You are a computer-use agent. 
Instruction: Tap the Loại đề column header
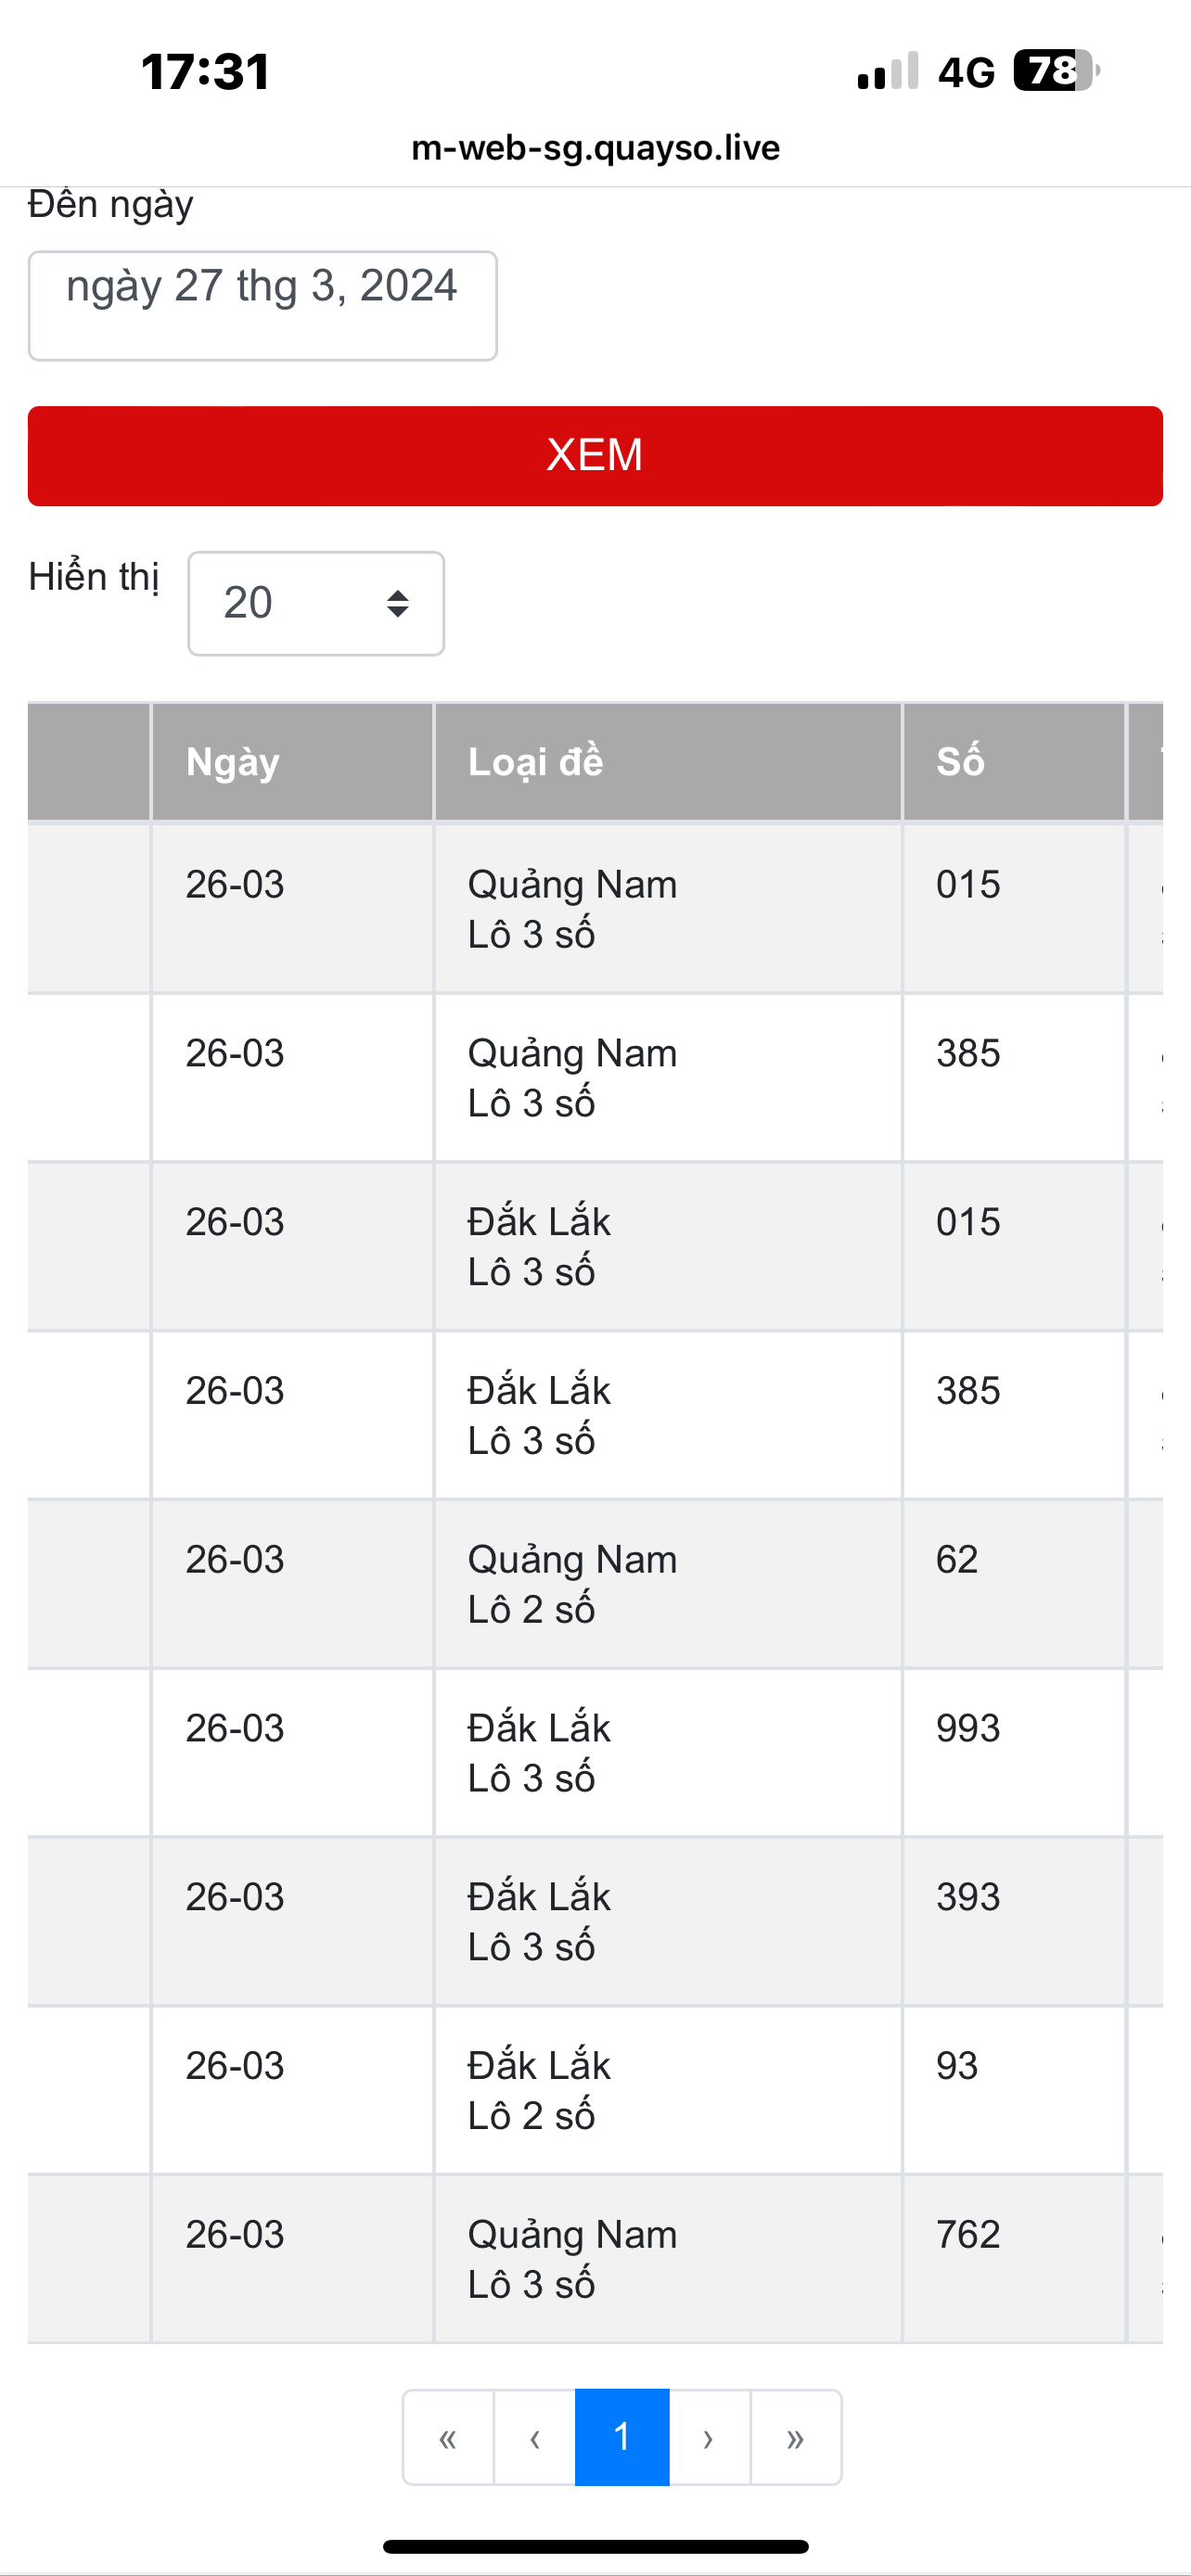pyautogui.click(x=668, y=762)
